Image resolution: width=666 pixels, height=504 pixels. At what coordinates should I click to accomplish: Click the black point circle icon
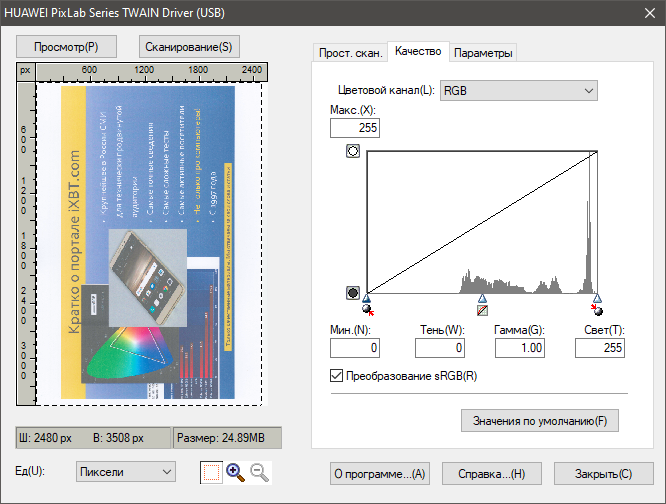pos(353,293)
